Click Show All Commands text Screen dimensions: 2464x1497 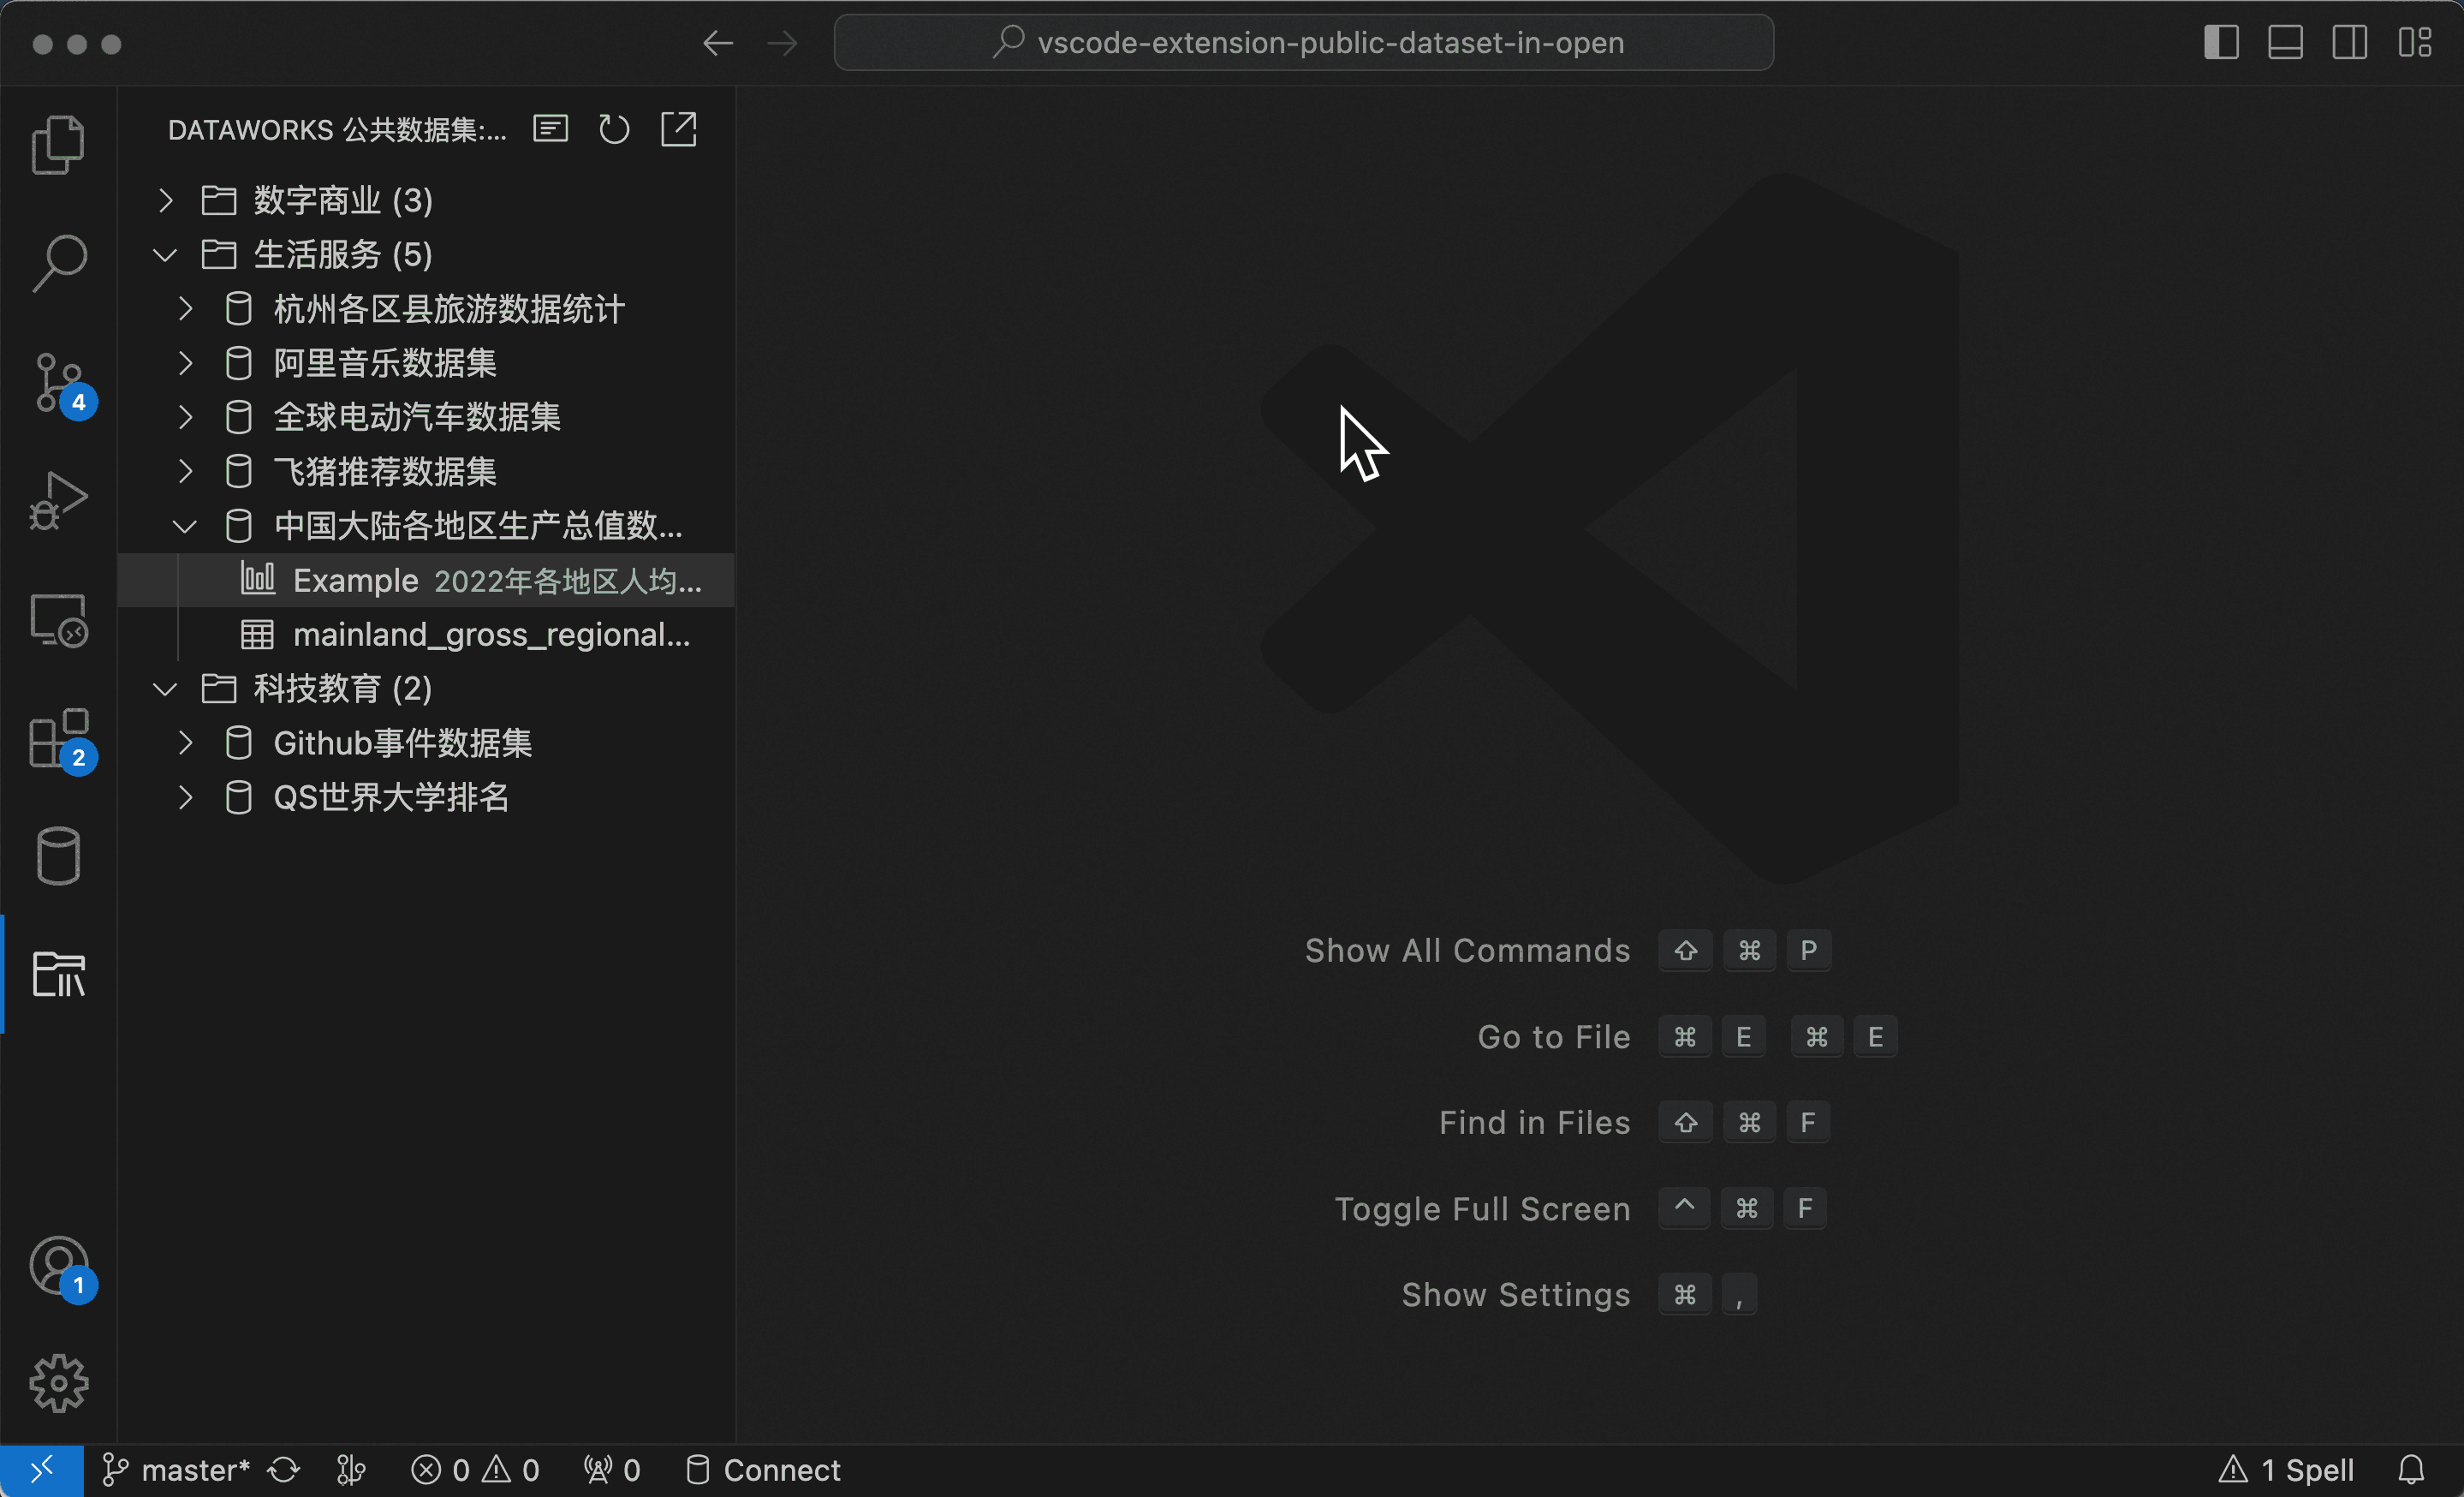click(1467, 951)
